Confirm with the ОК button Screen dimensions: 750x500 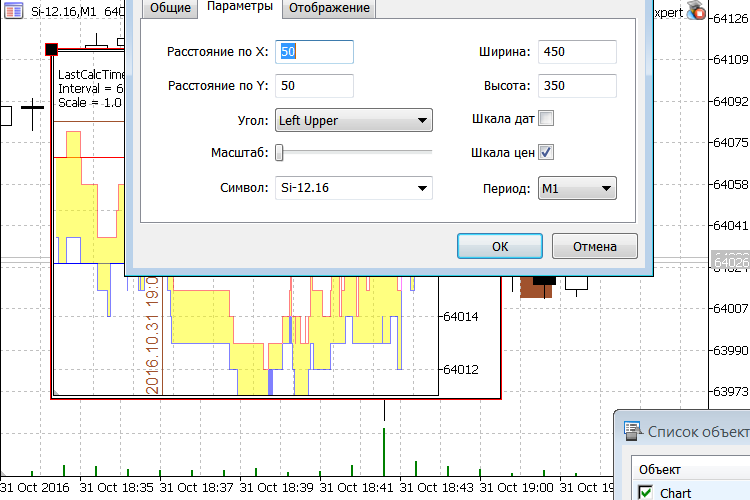pyautogui.click(x=500, y=246)
